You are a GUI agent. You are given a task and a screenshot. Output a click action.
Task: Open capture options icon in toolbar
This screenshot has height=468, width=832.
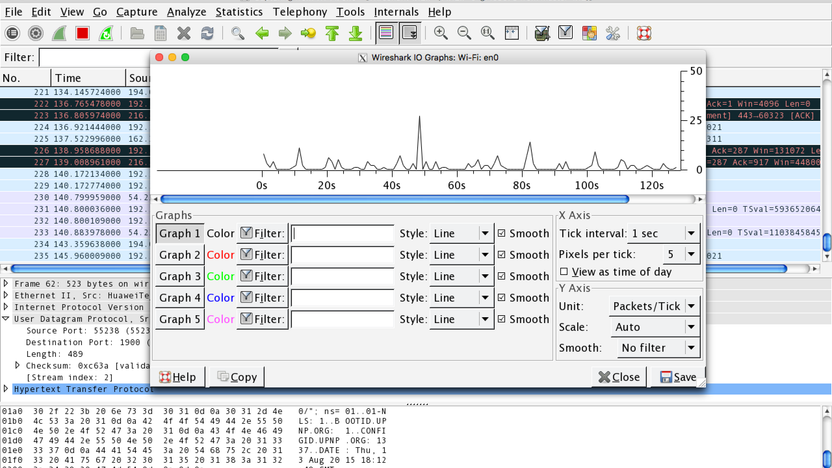pyautogui.click(x=36, y=33)
